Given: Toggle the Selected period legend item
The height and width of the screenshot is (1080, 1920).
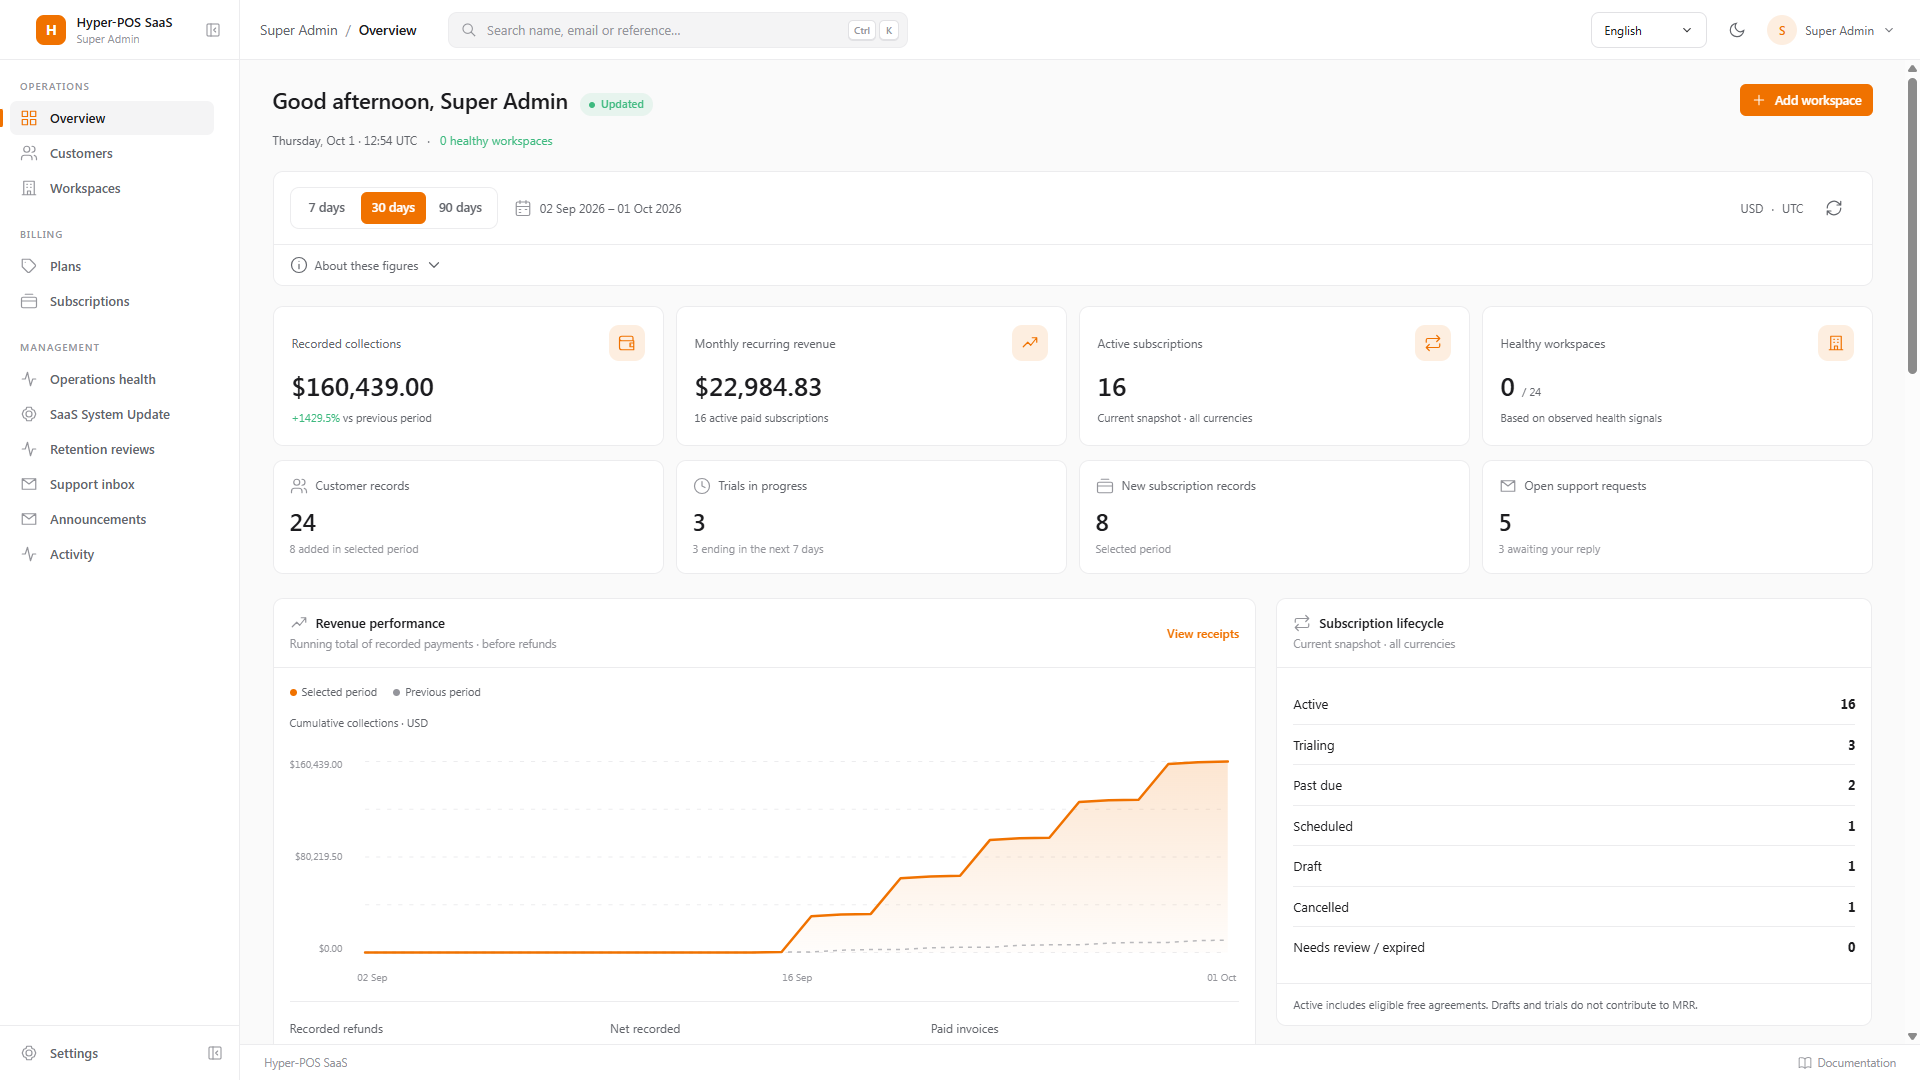Looking at the screenshot, I should pyautogui.click(x=333, y=692).
